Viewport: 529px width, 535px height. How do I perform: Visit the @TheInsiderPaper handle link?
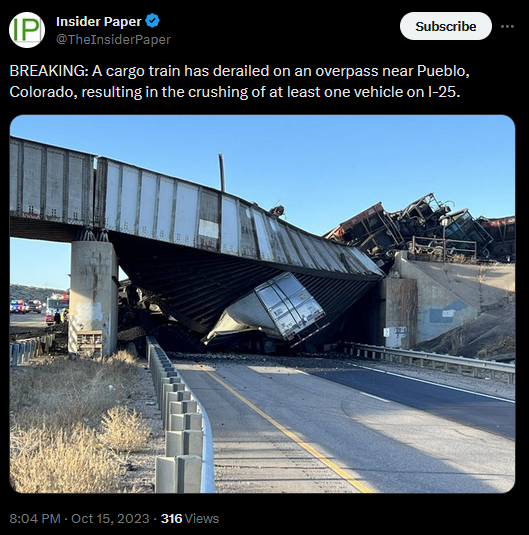[113, 40]
